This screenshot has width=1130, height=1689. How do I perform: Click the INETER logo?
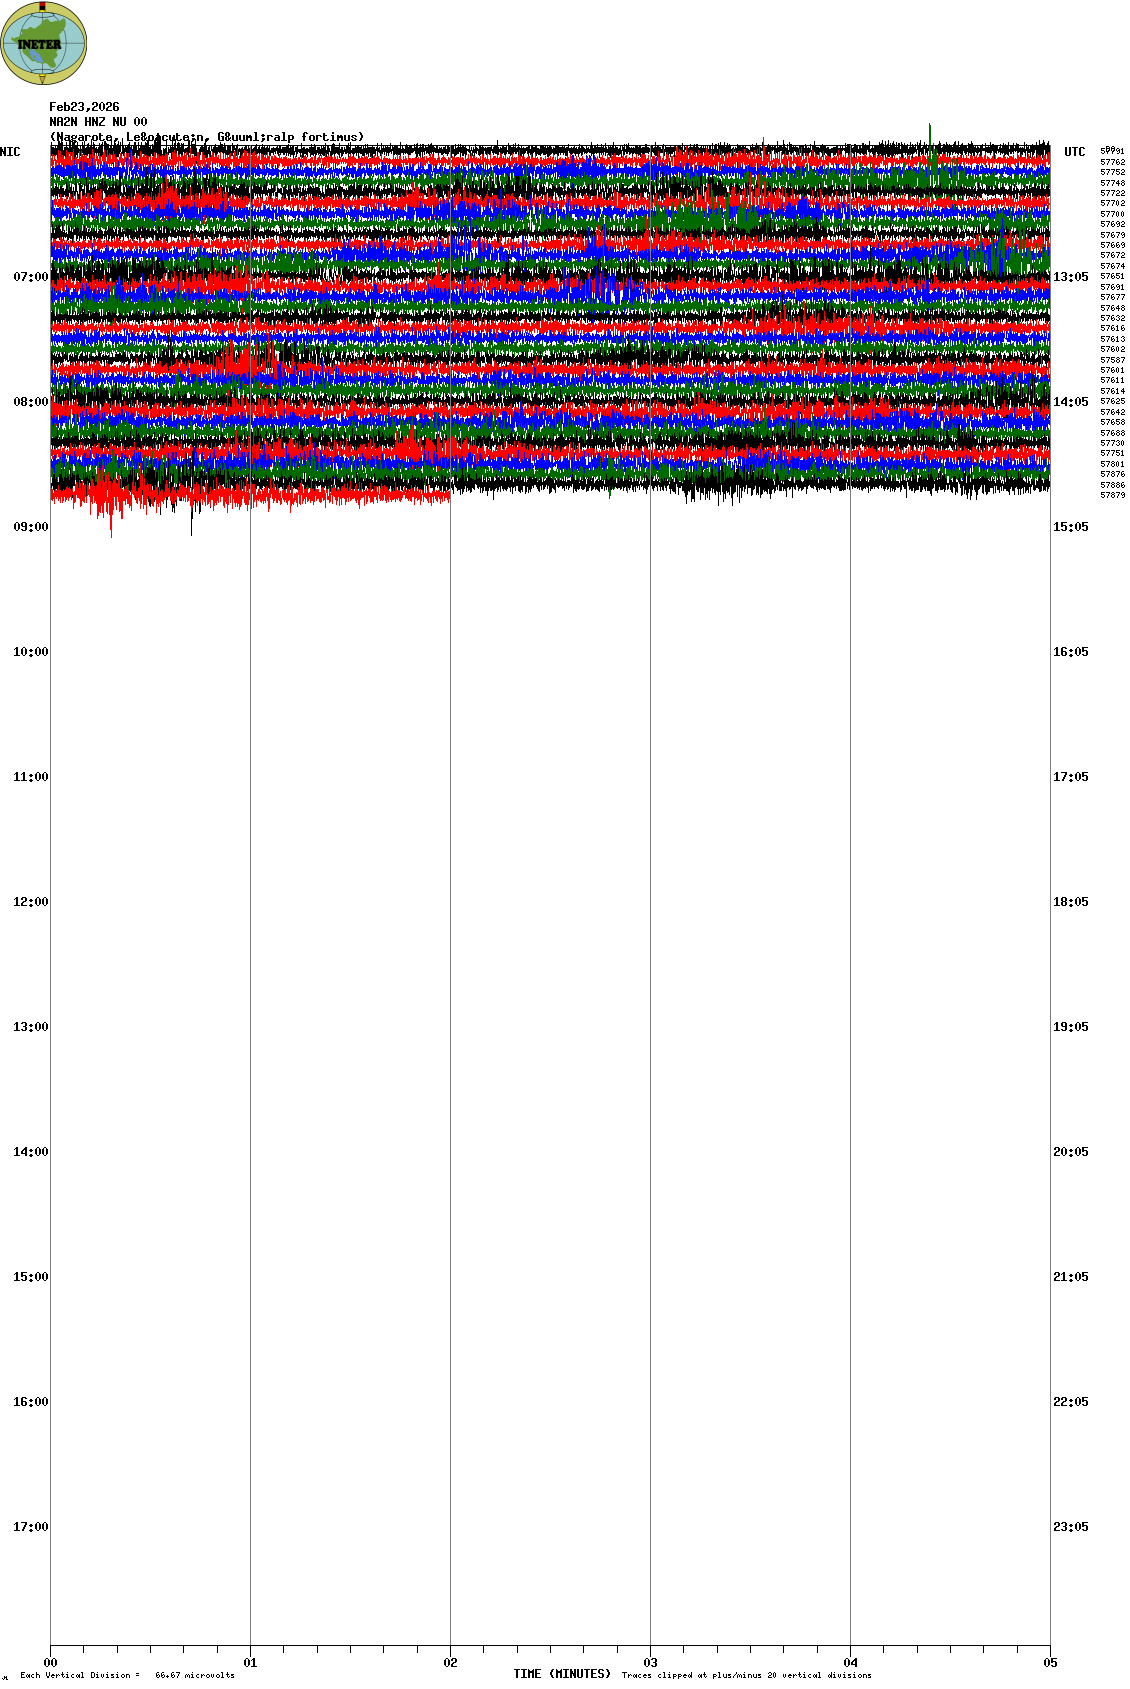point(44,43)
